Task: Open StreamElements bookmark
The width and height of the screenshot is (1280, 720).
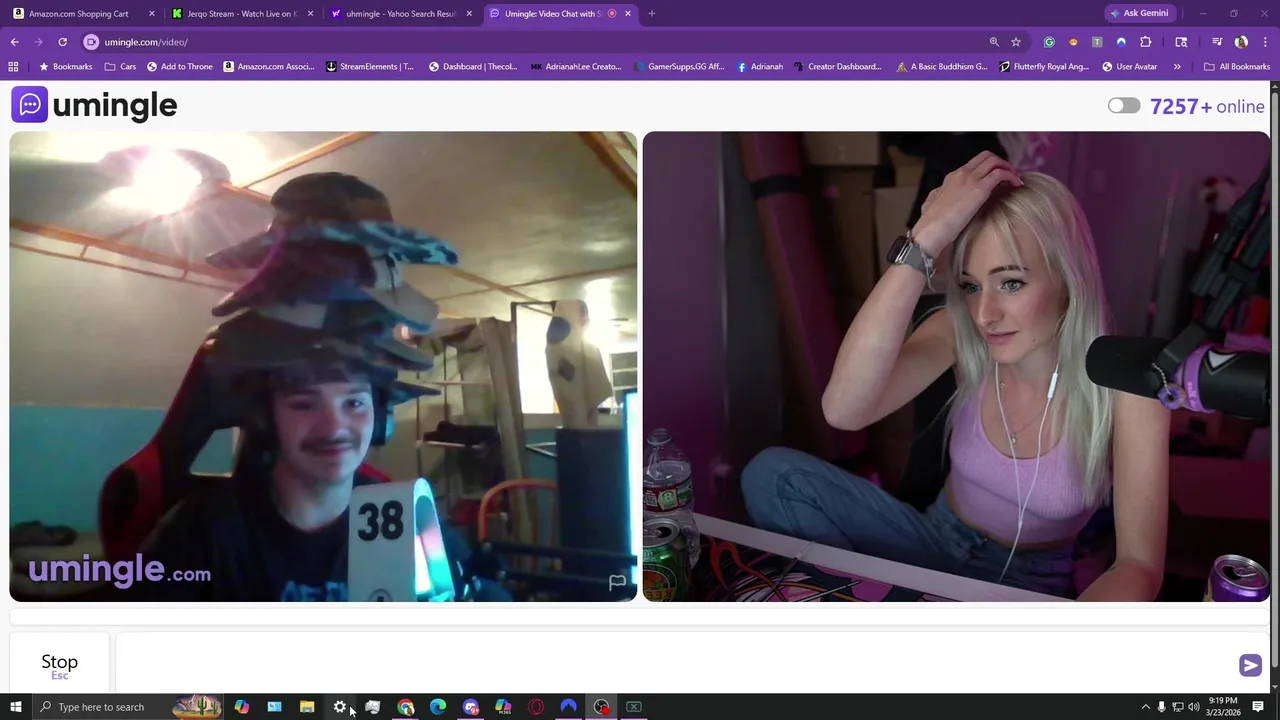Action: pos(370,67)
